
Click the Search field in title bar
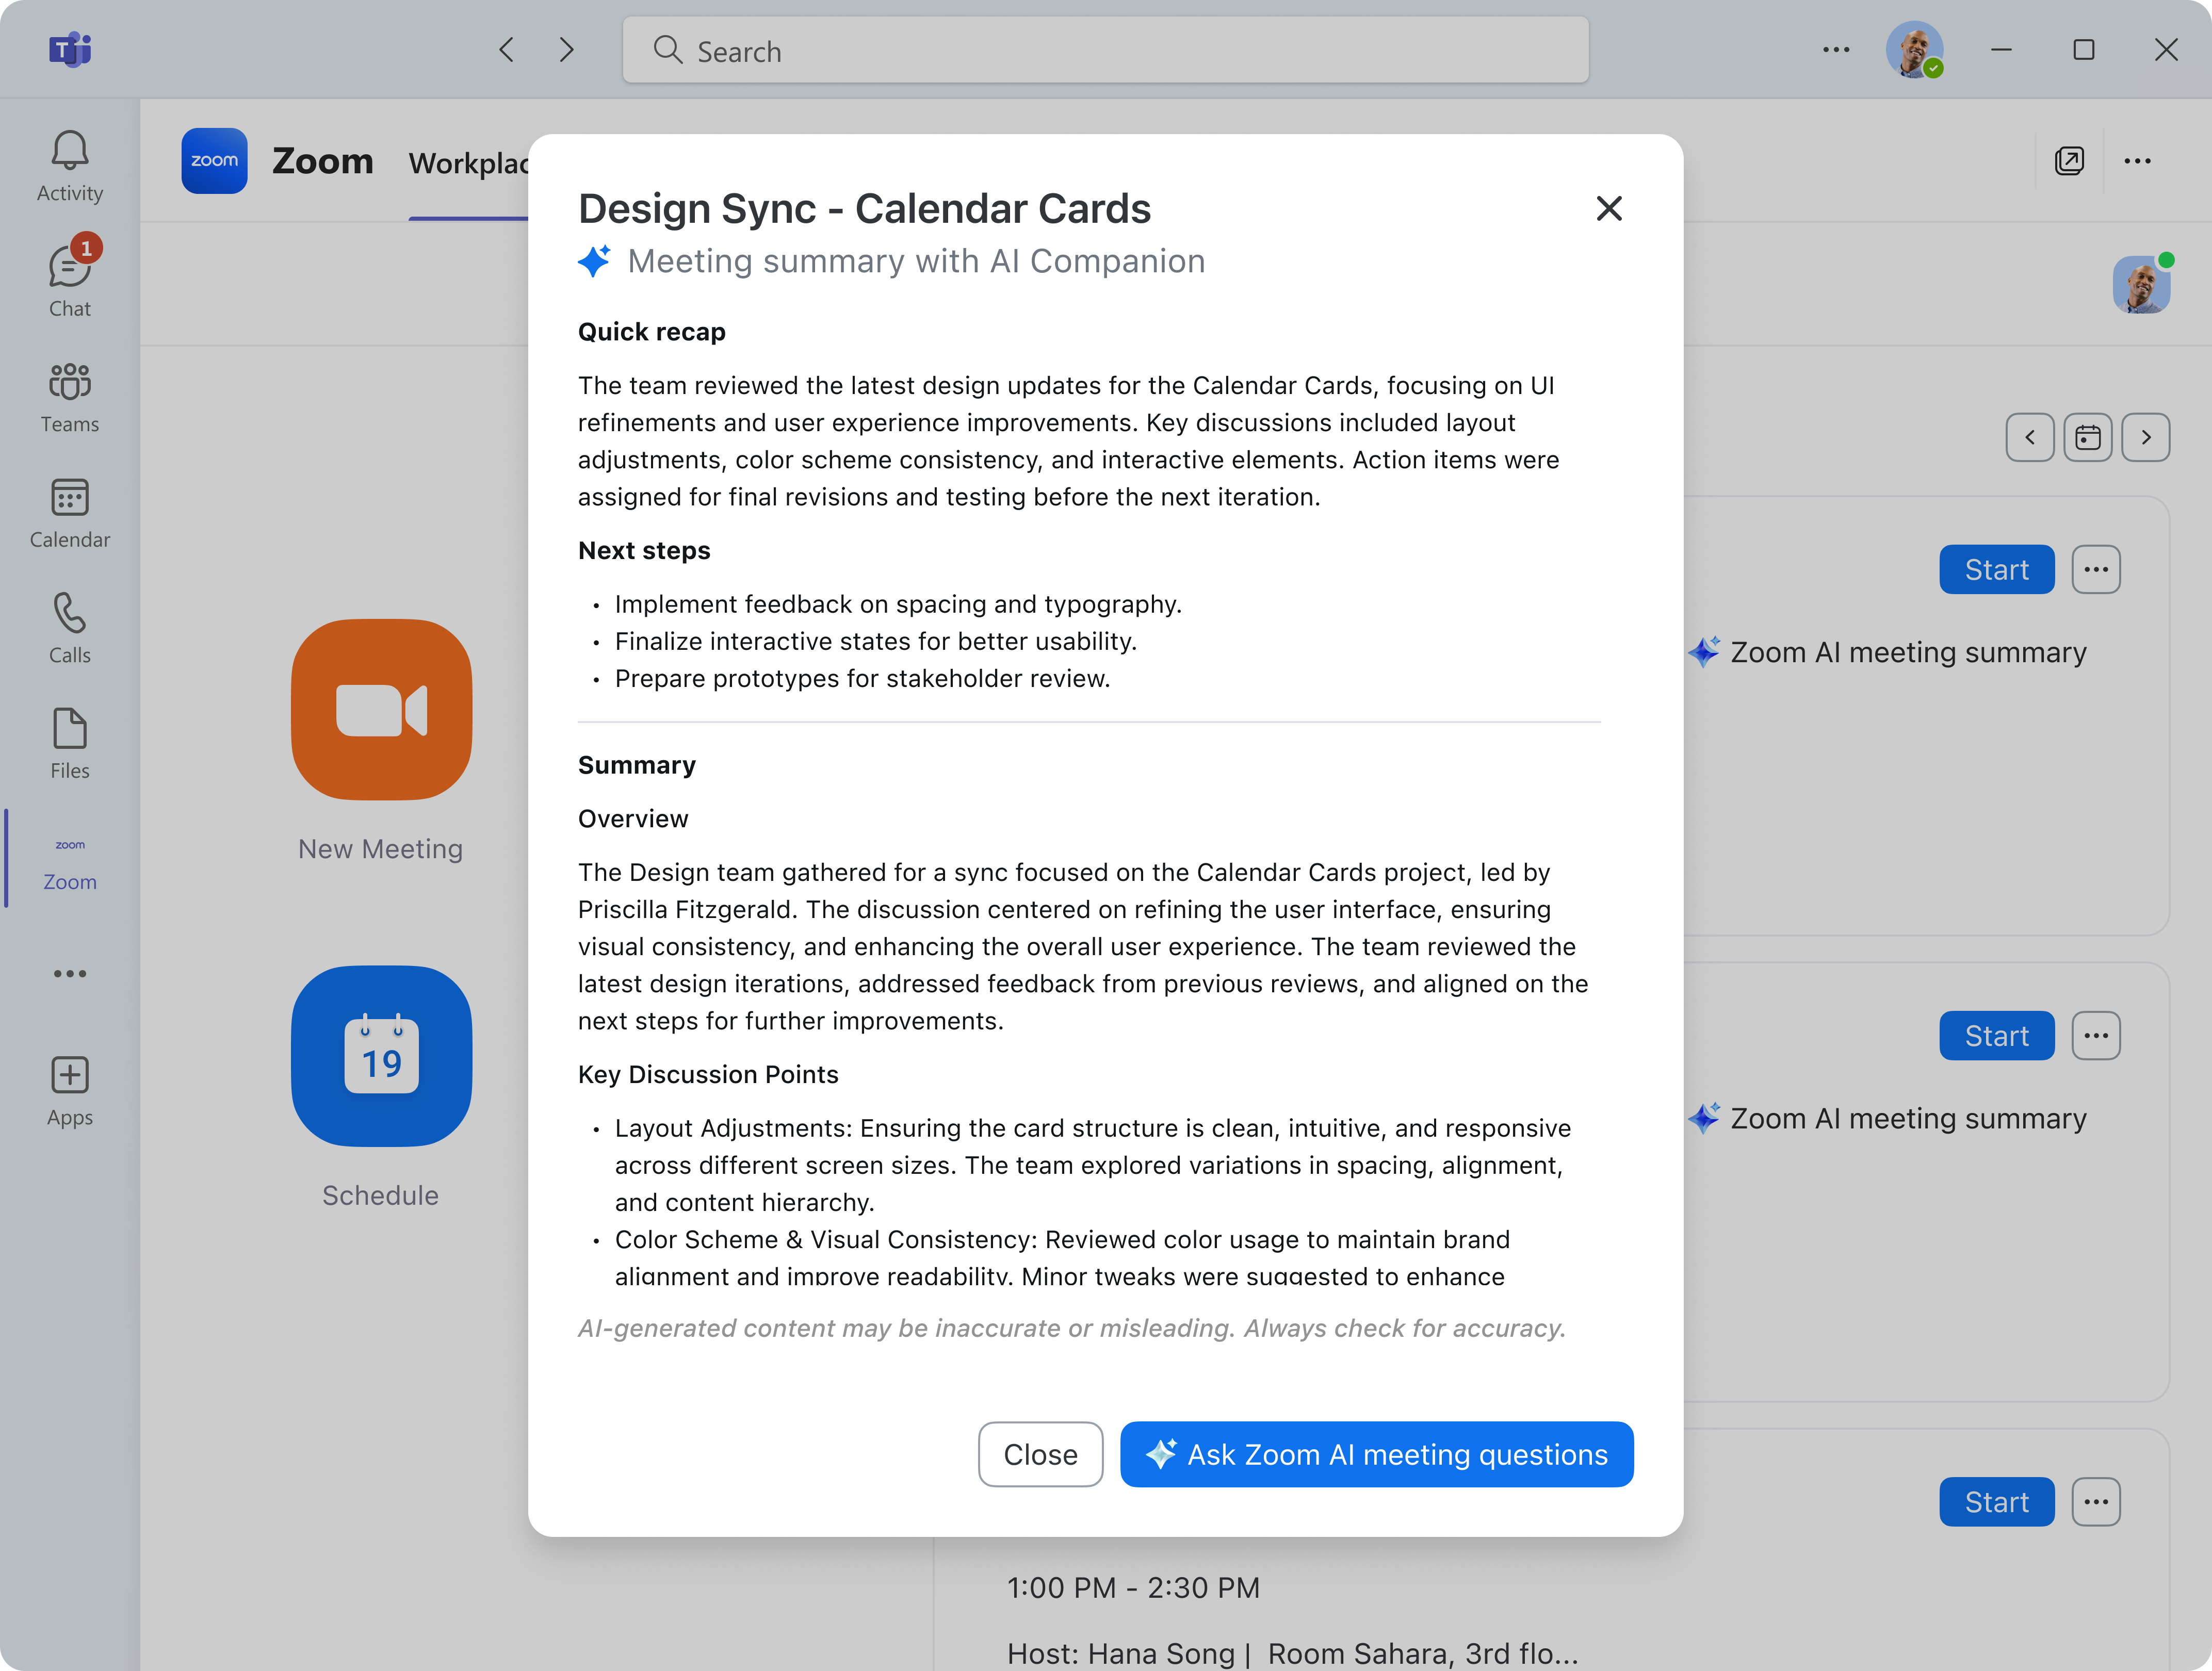(x=1105, y=50)
